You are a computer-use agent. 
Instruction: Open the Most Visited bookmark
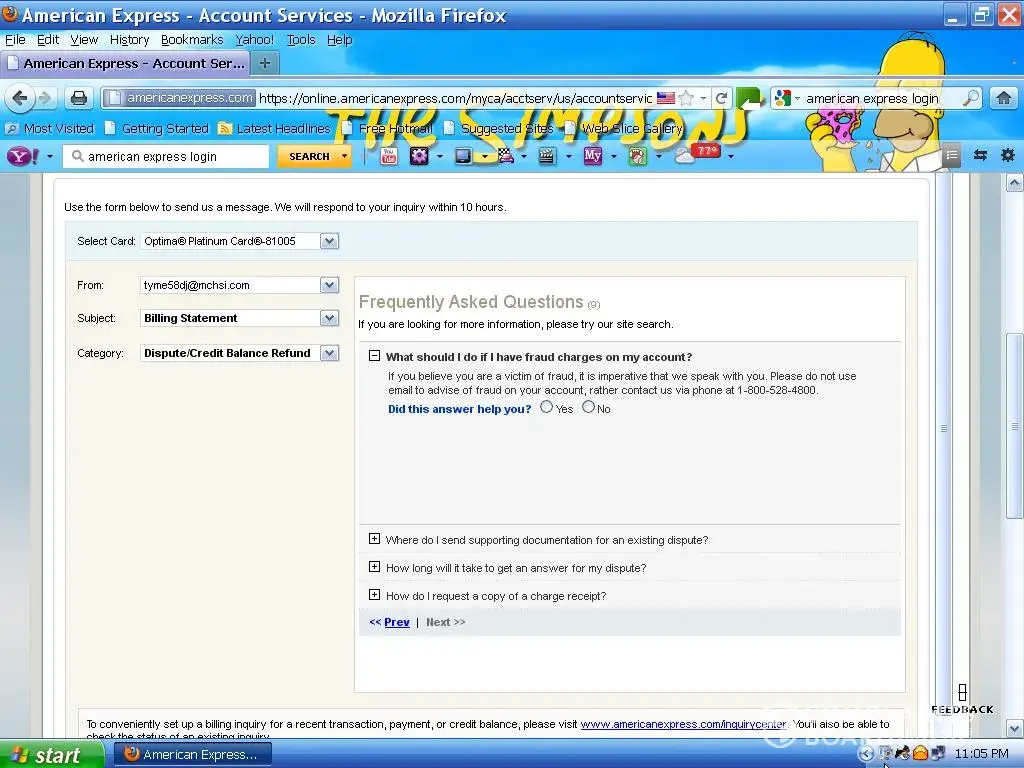51,129
